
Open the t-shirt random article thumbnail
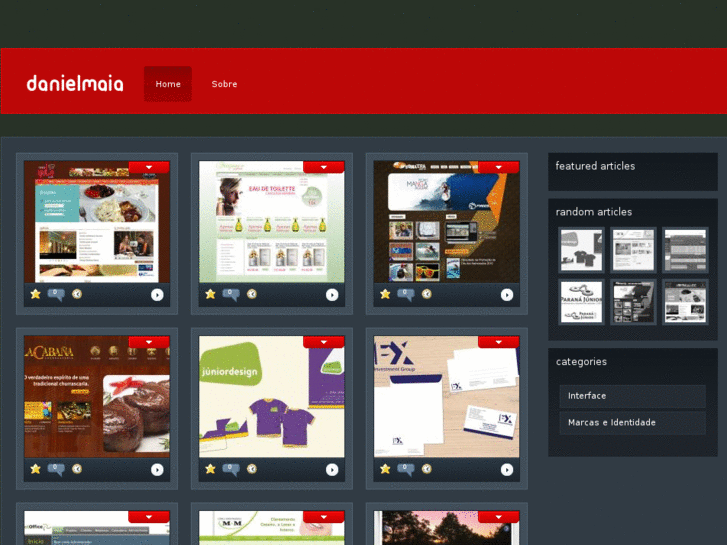(581, 250)
